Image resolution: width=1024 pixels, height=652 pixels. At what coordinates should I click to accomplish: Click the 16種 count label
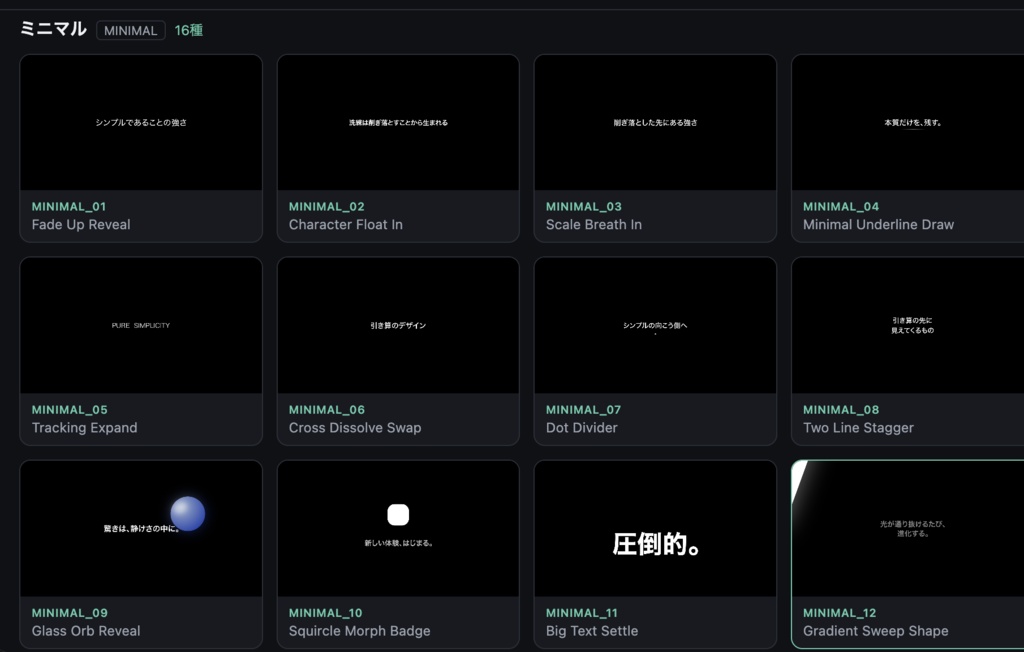pos(189,31)
